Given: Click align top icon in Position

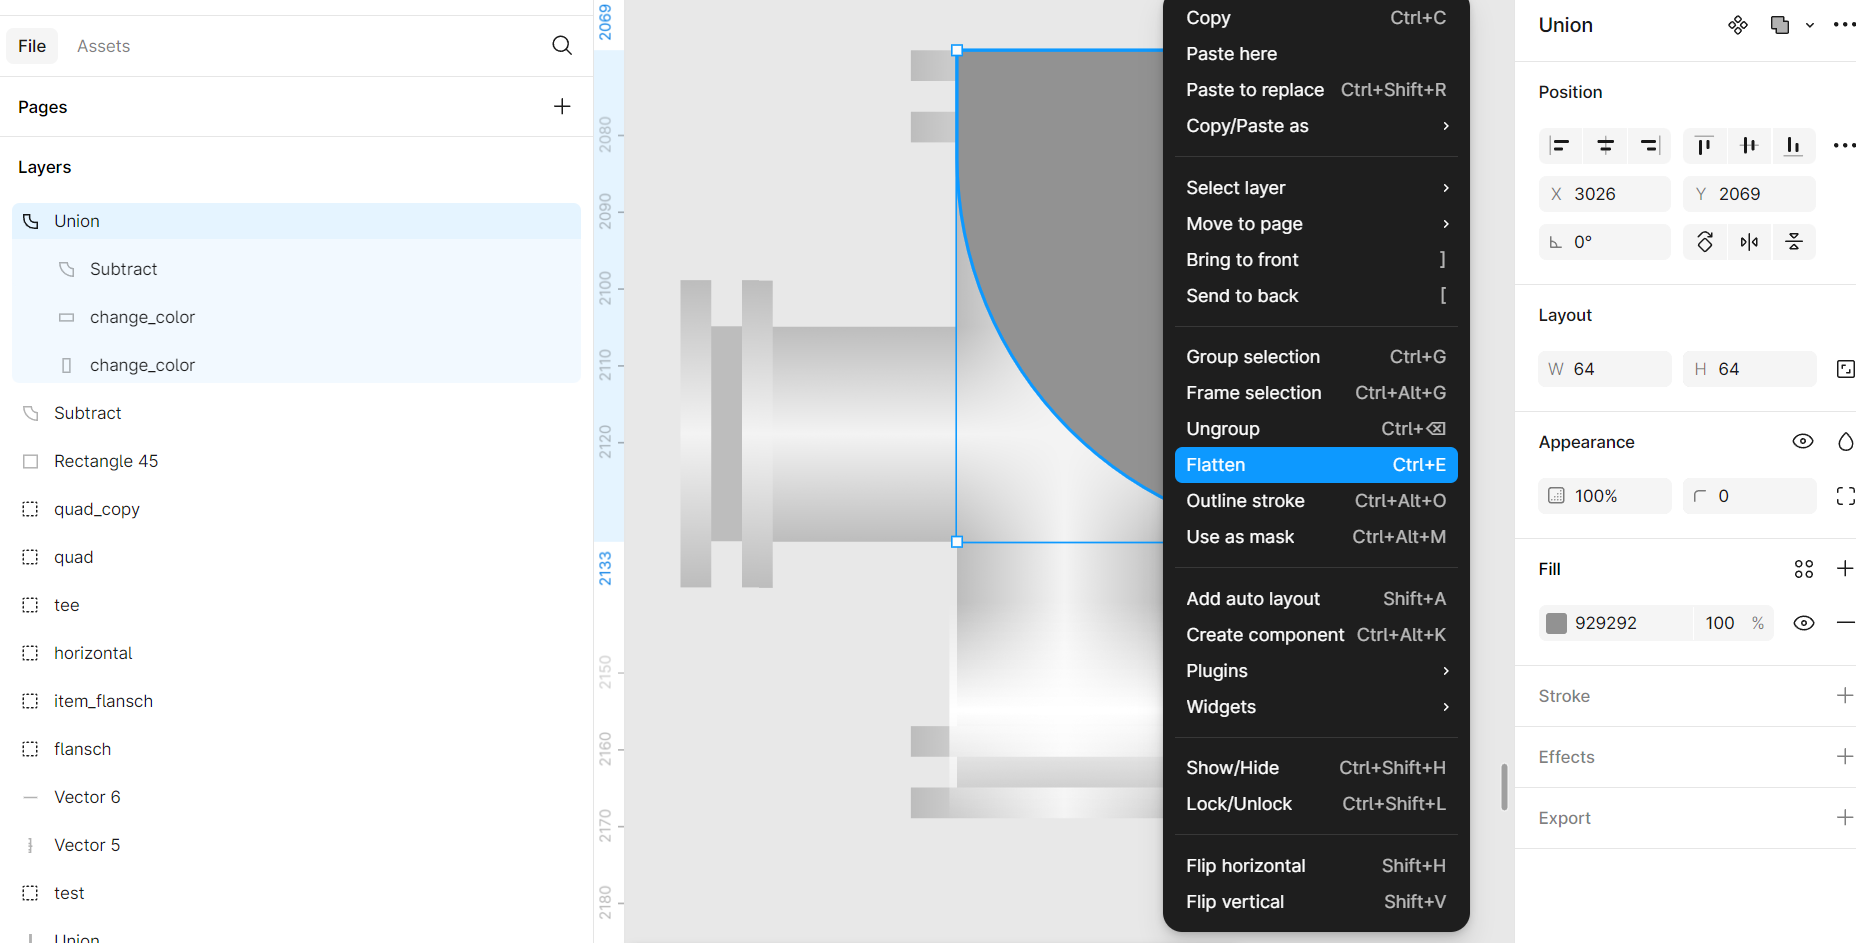Looking at the screenshot, I should click(1704, 146).
